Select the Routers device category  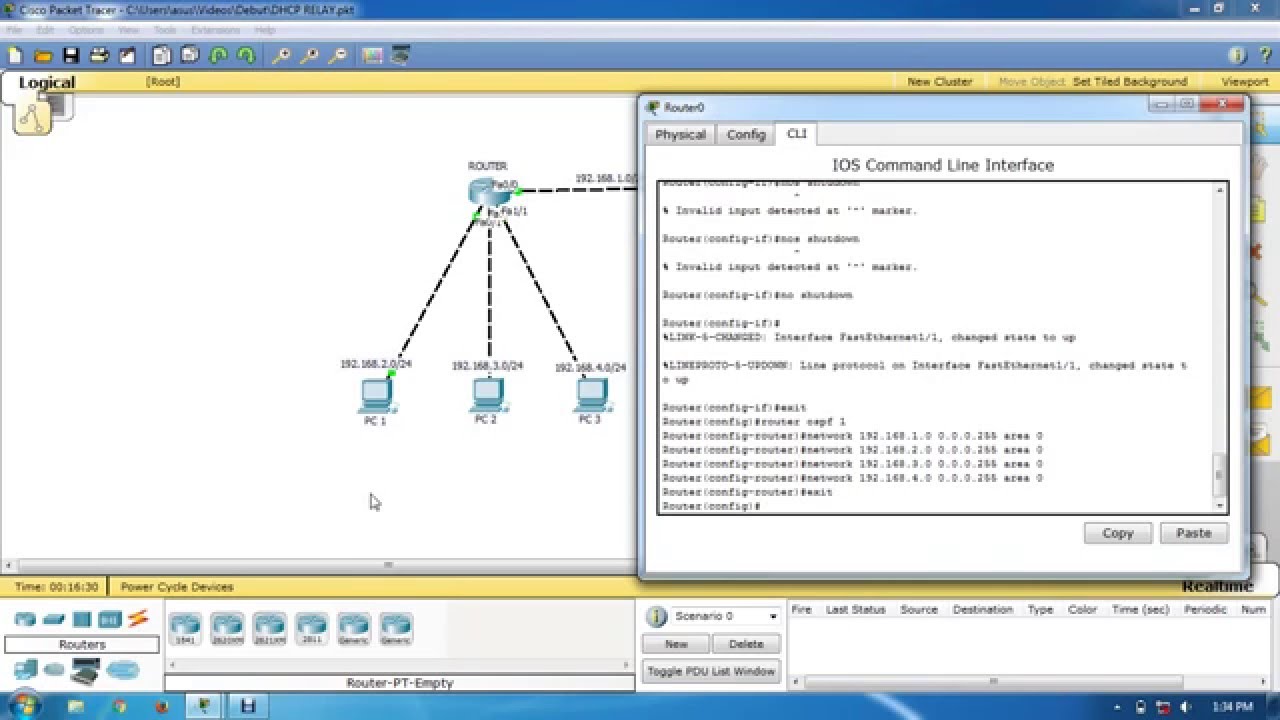coord(25,620)
